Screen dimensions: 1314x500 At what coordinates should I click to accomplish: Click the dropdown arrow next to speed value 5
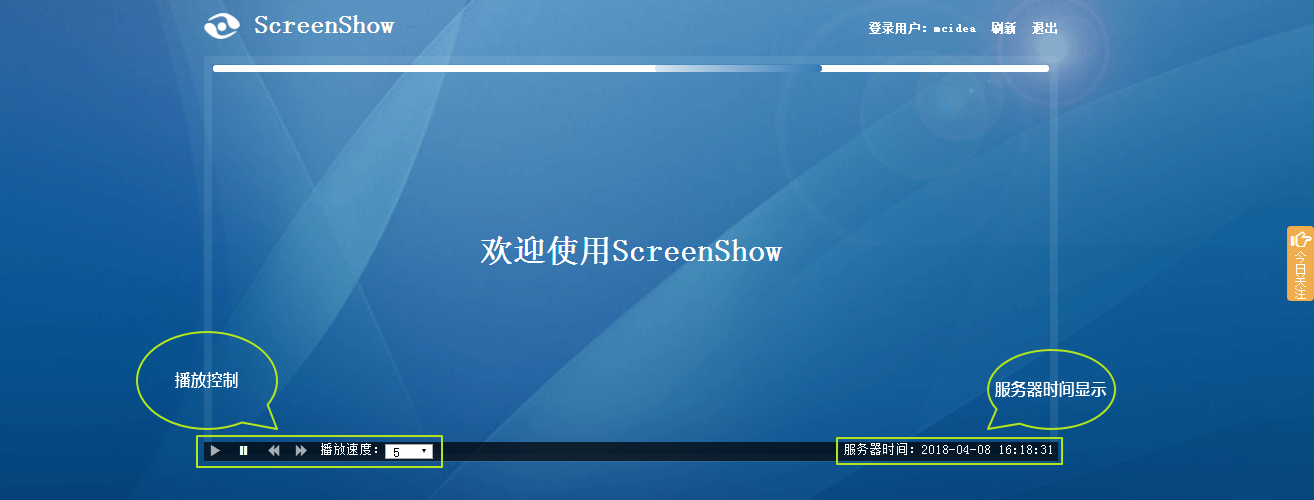pos(425,452)
